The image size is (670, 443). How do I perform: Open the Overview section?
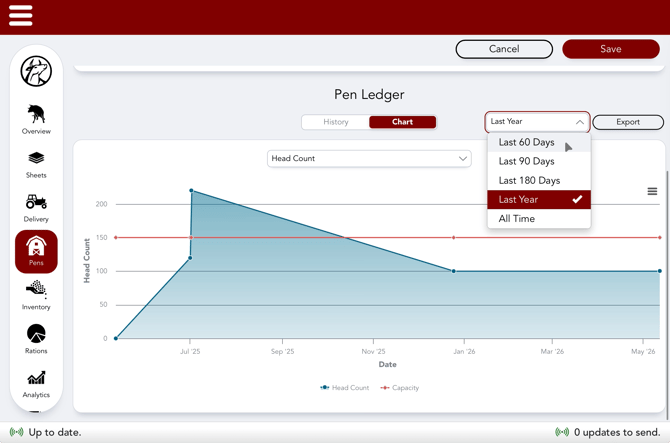36,119
